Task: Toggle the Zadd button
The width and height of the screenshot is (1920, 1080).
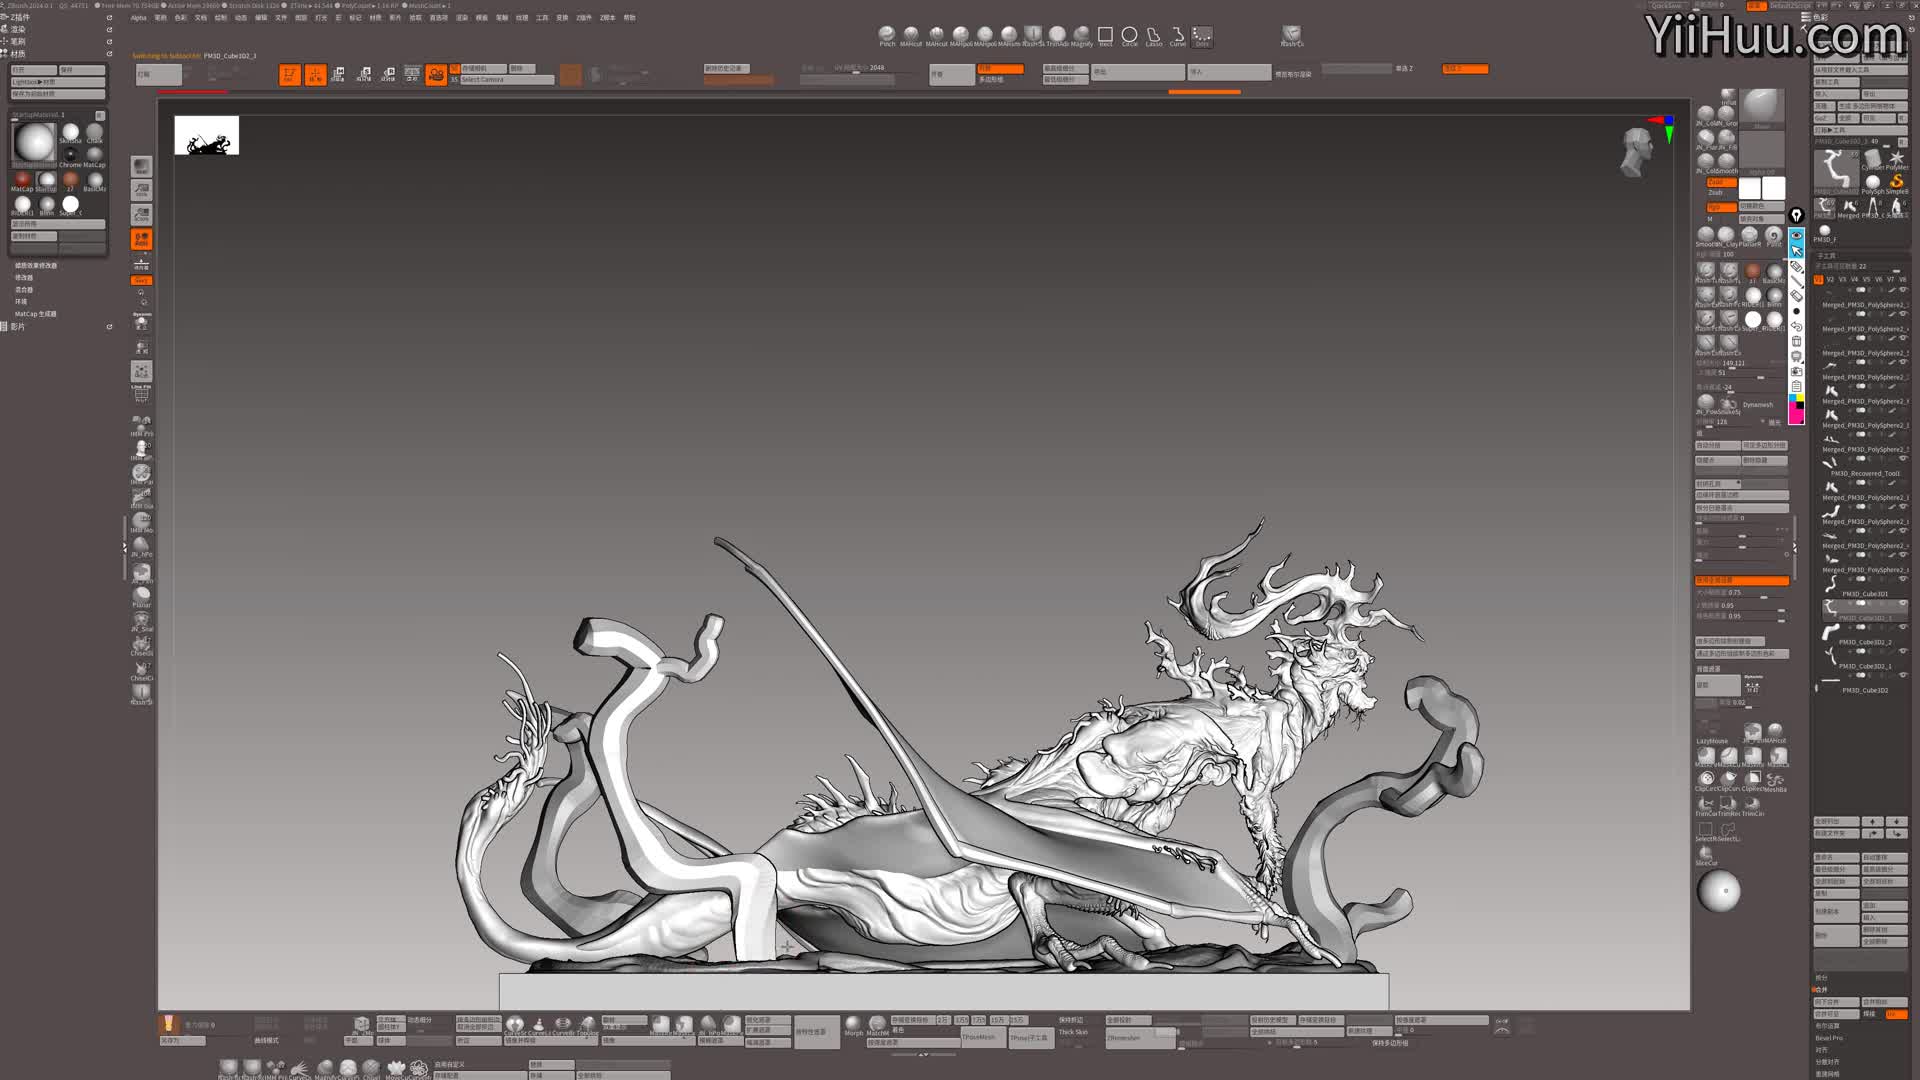Action: point(1719,183)
